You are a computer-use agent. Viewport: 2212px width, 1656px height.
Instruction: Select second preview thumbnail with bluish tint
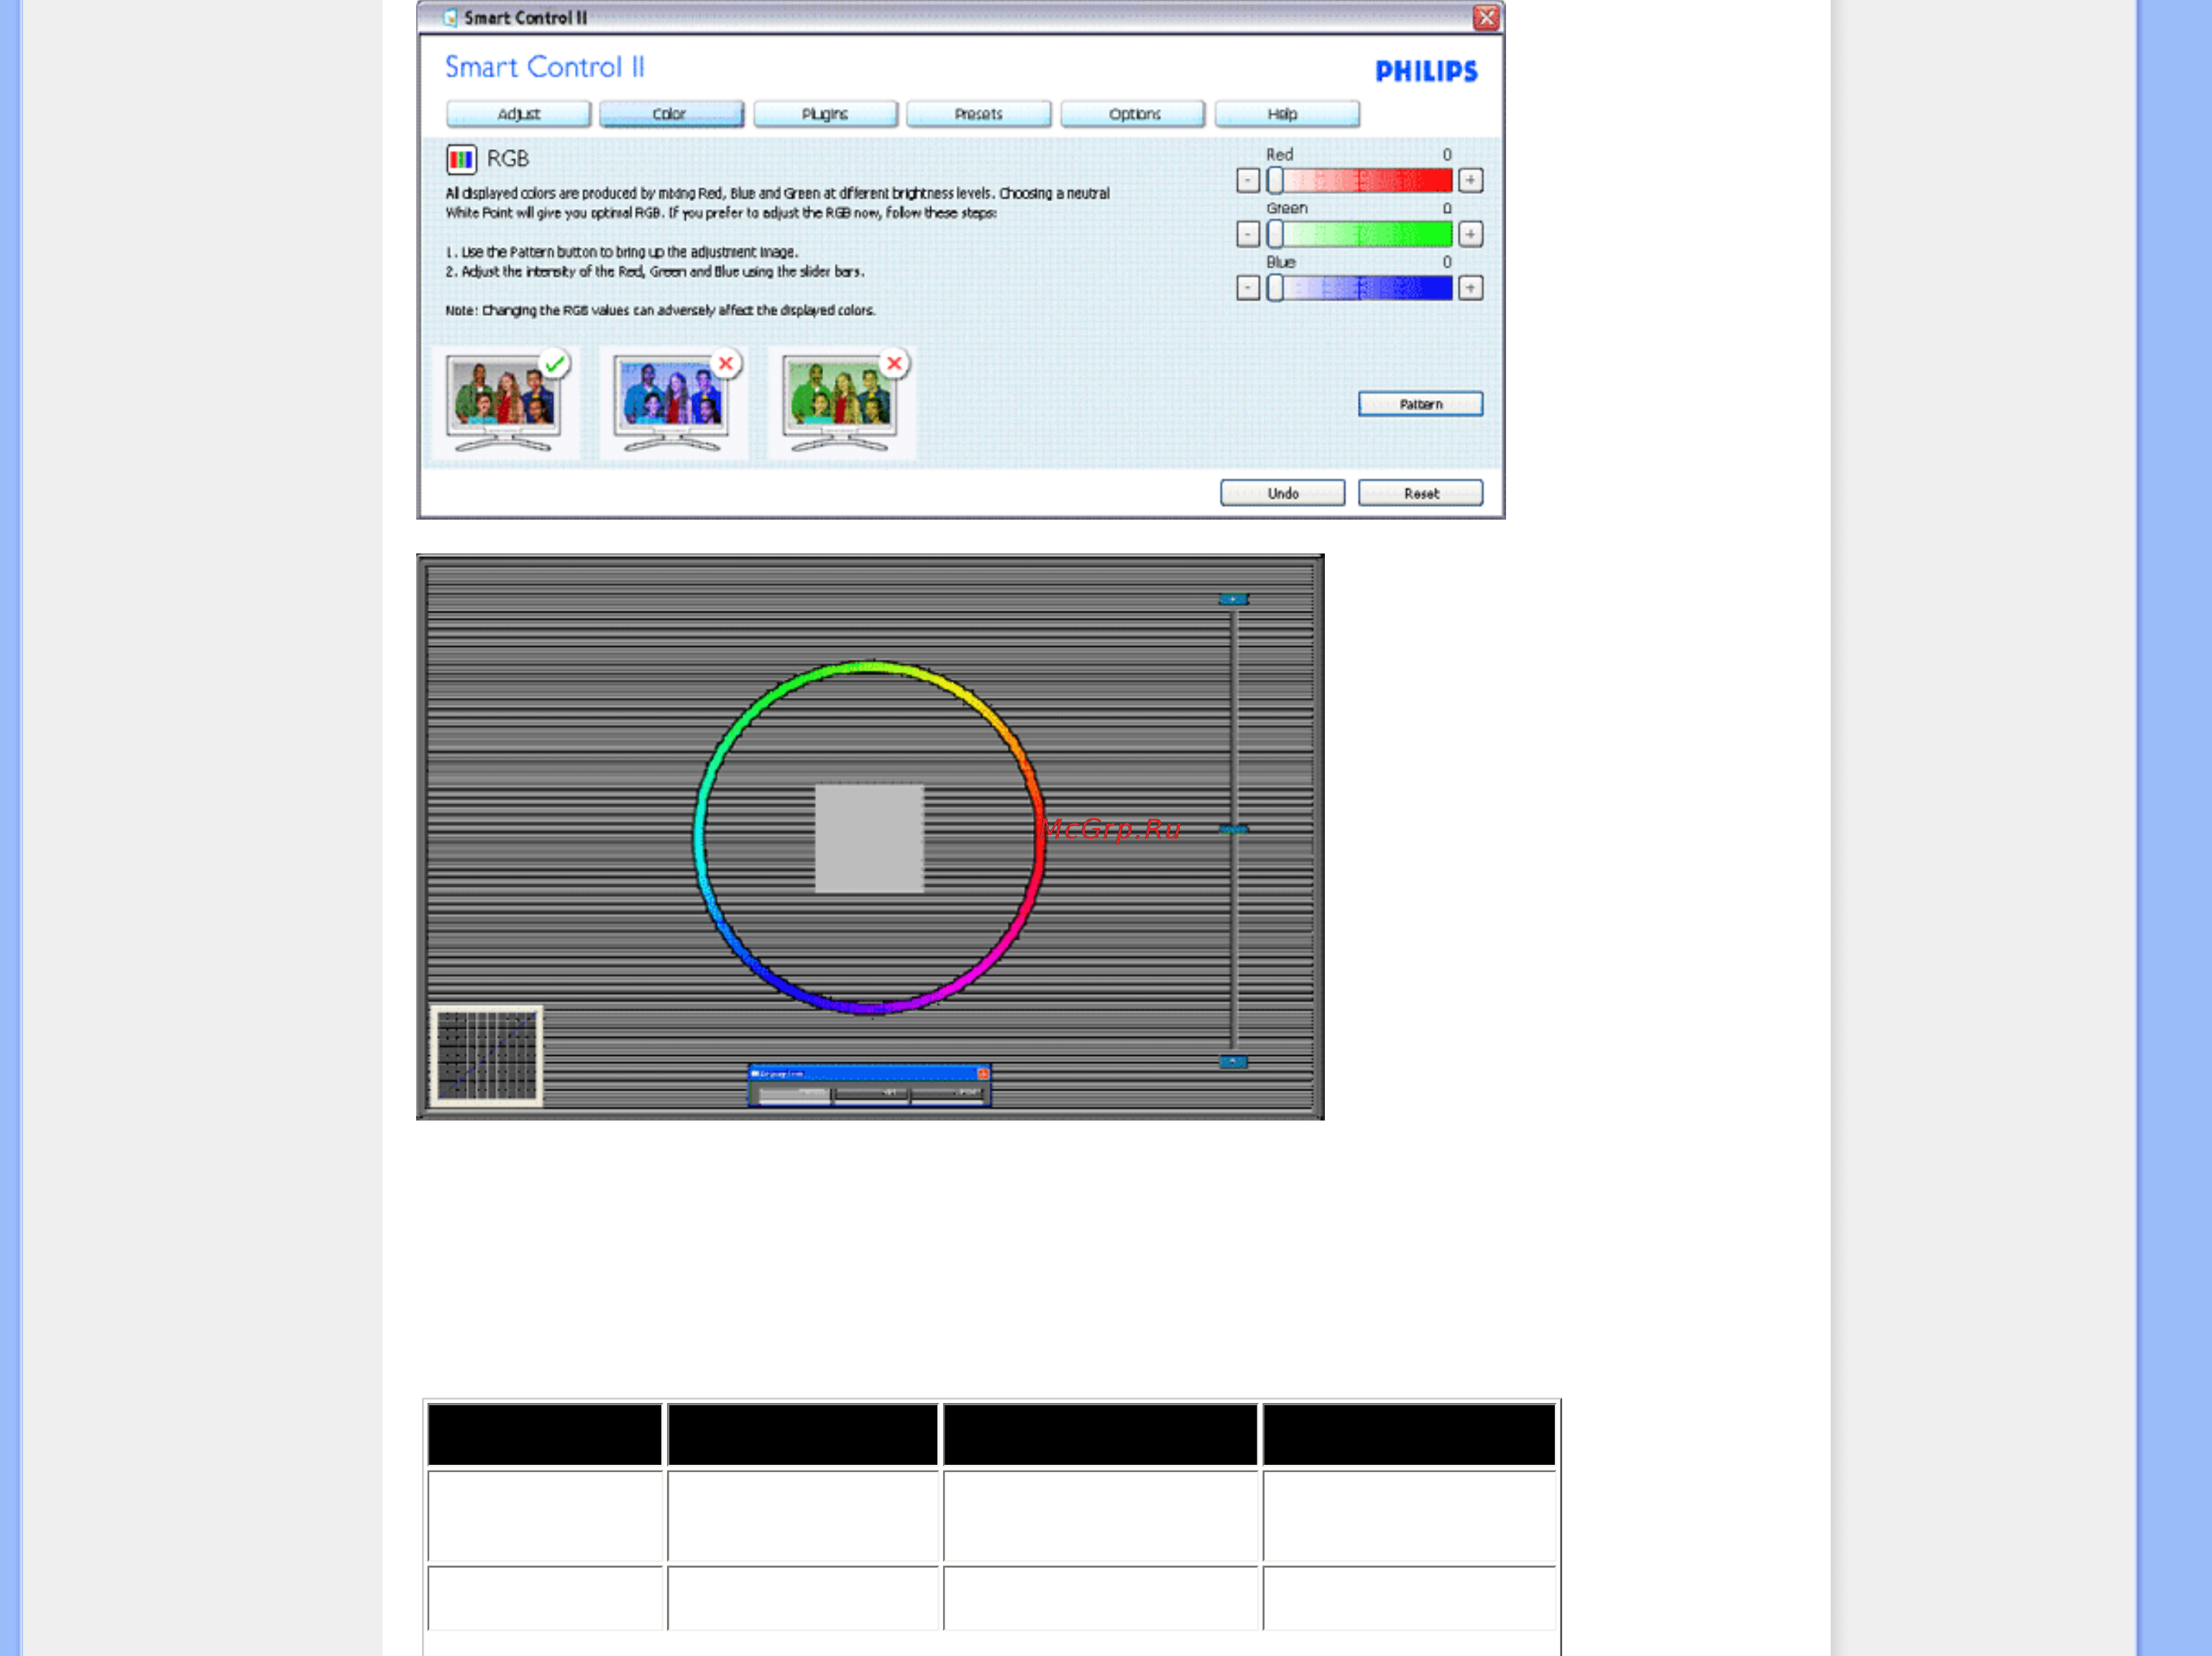(673, 403)
